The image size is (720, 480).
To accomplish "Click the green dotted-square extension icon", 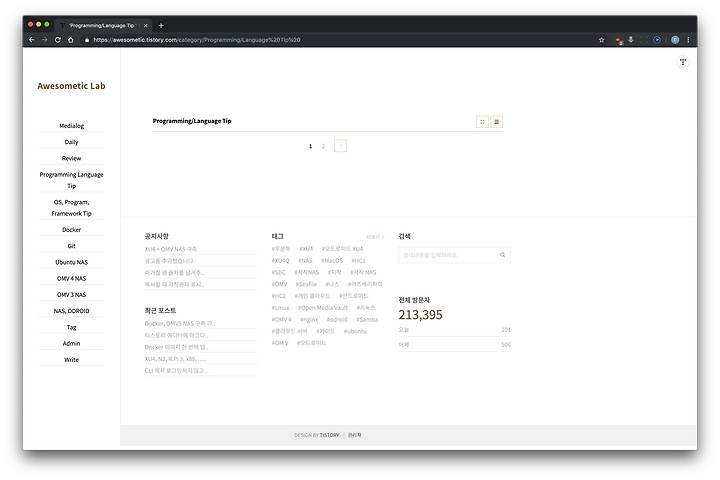I will pos(644,40).
